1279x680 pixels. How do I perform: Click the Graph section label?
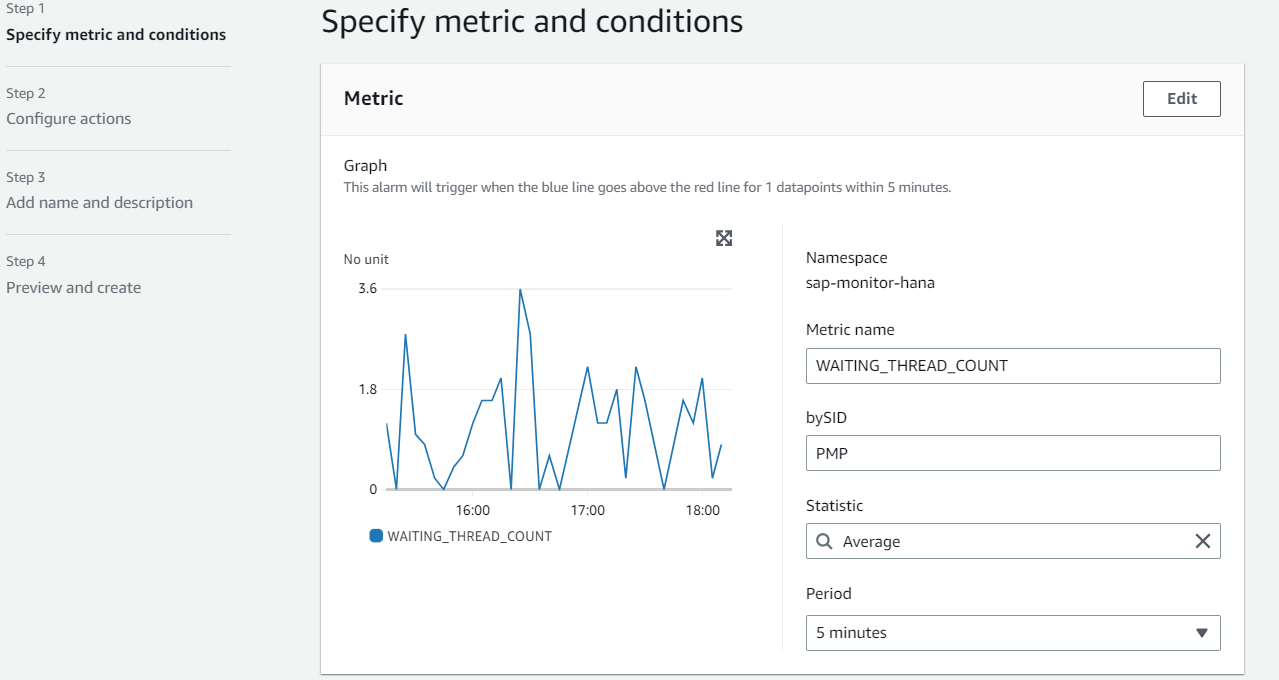click(365, 166)
